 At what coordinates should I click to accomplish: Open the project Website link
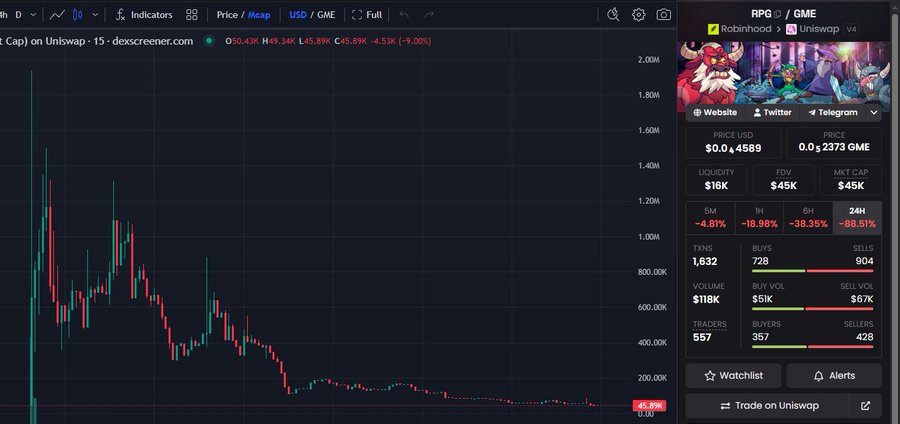[x=715, y=112]
